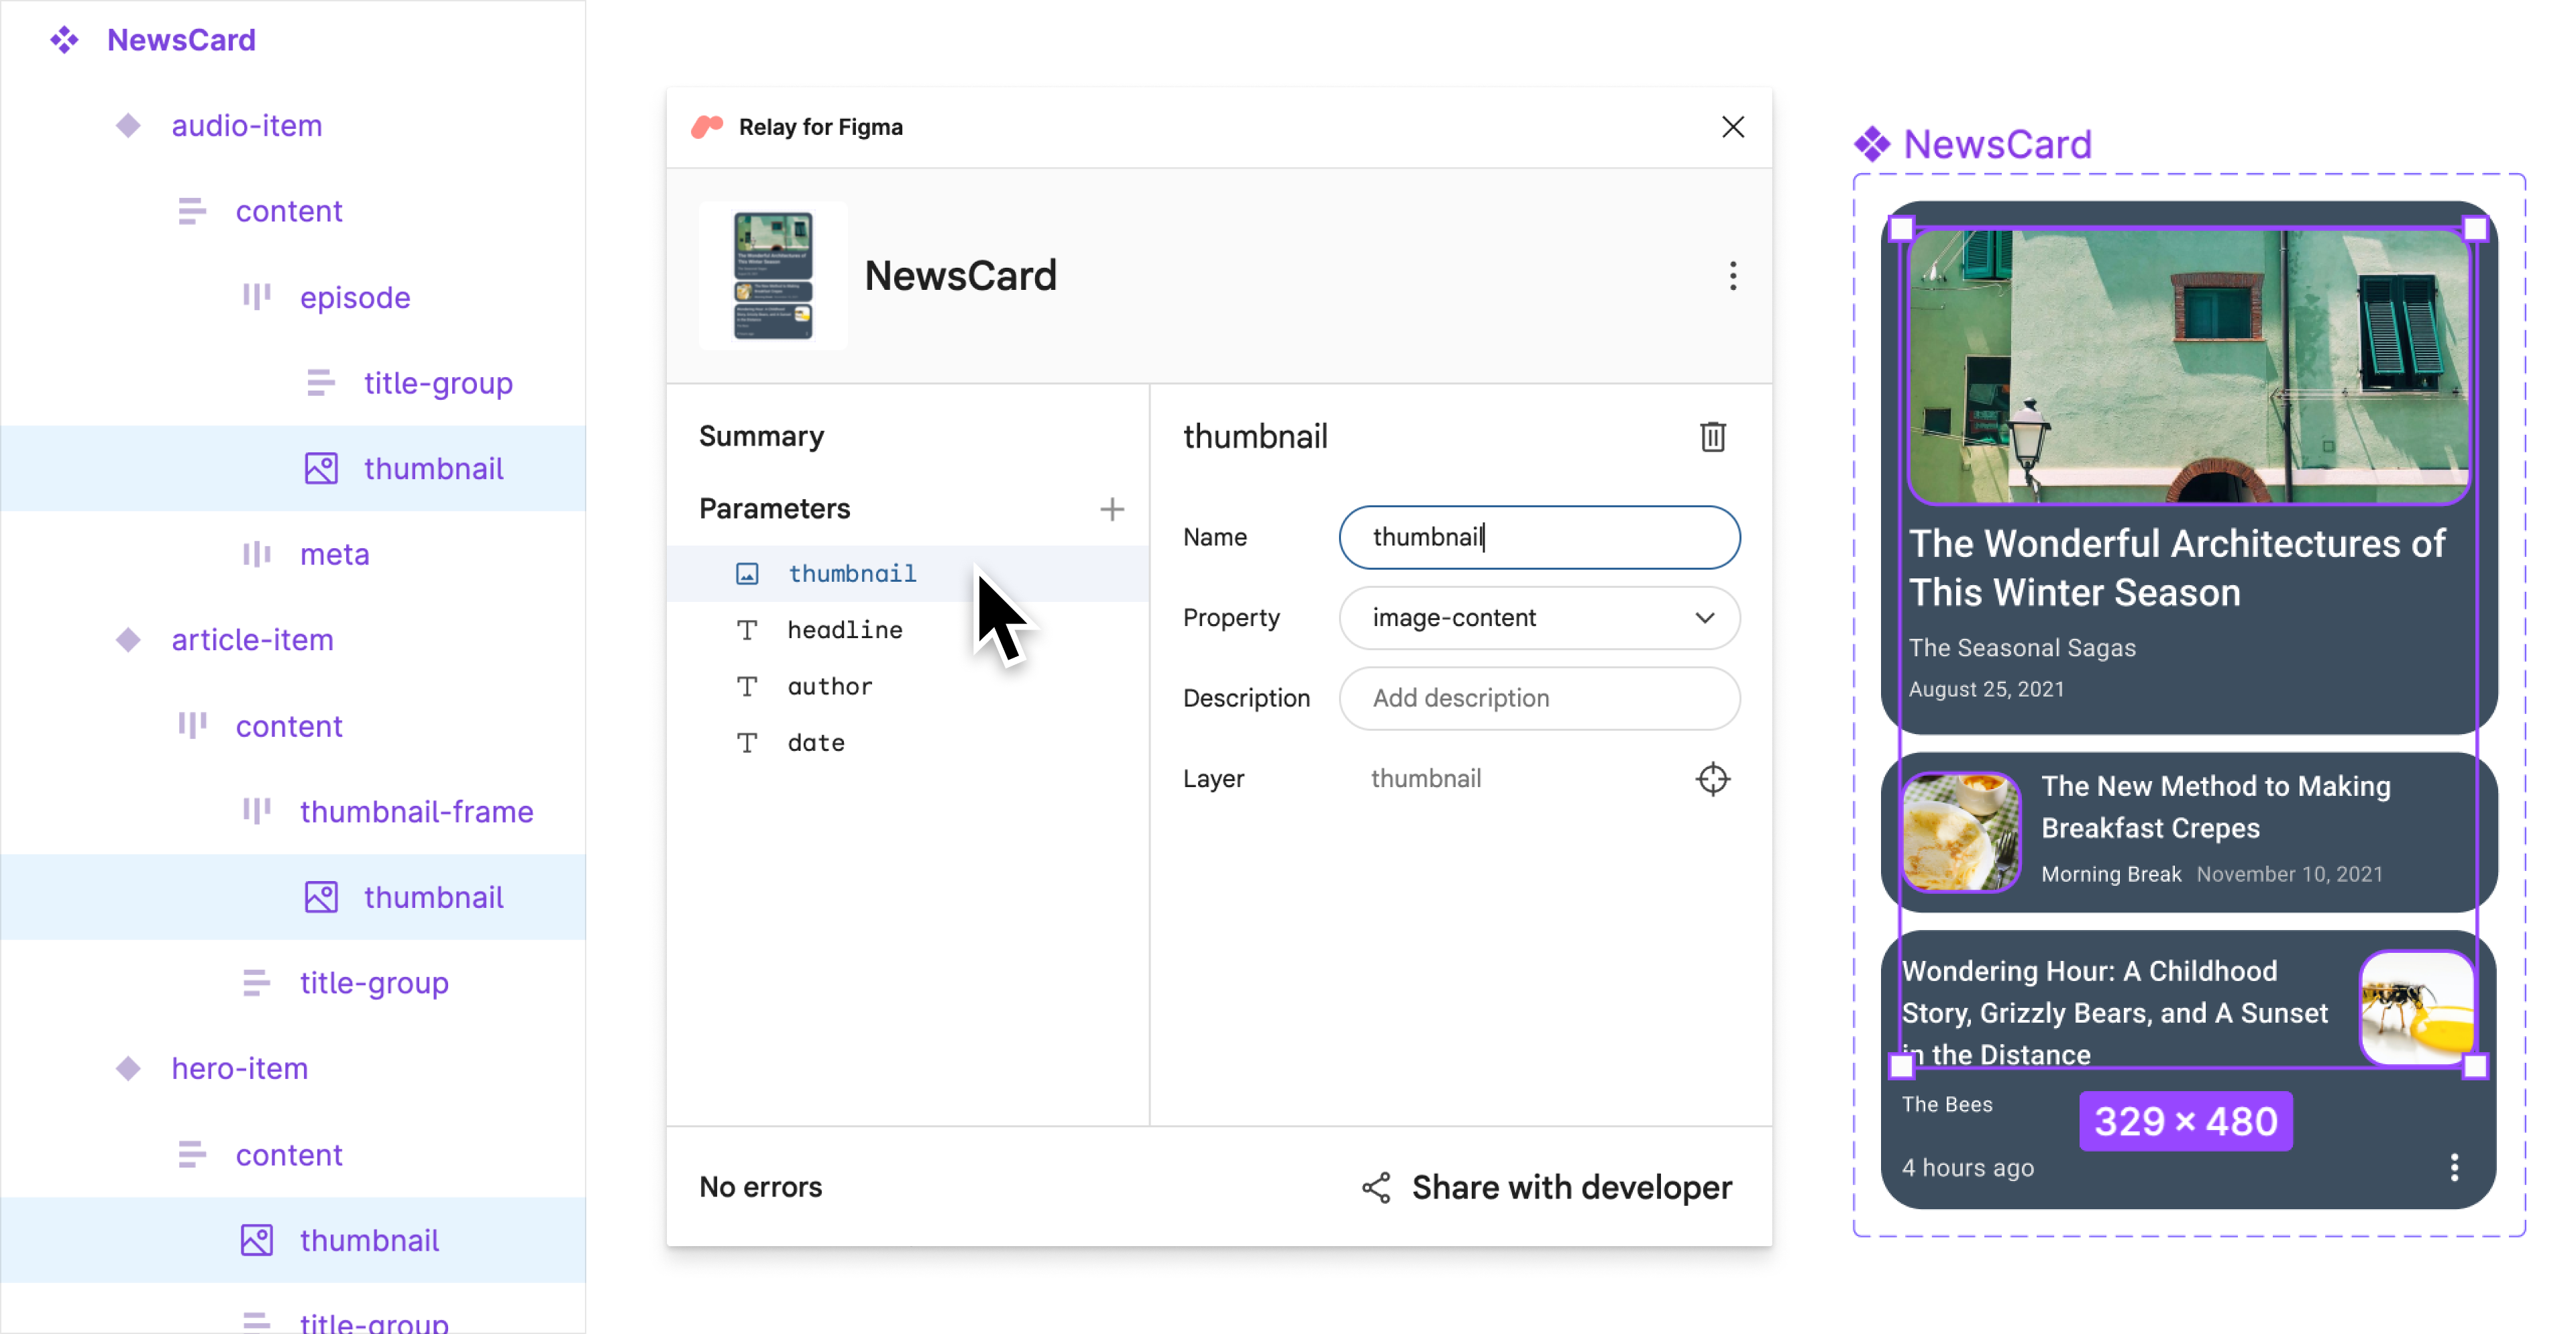Click the breakfast crepes article thumbnail
Screen dimensions: 2576x1334
(x=1959, y=833)
